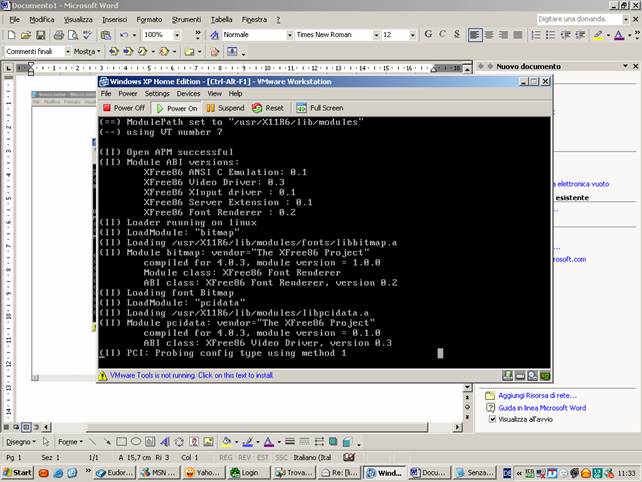Justify text in Word toolbar

coord(518,35)
